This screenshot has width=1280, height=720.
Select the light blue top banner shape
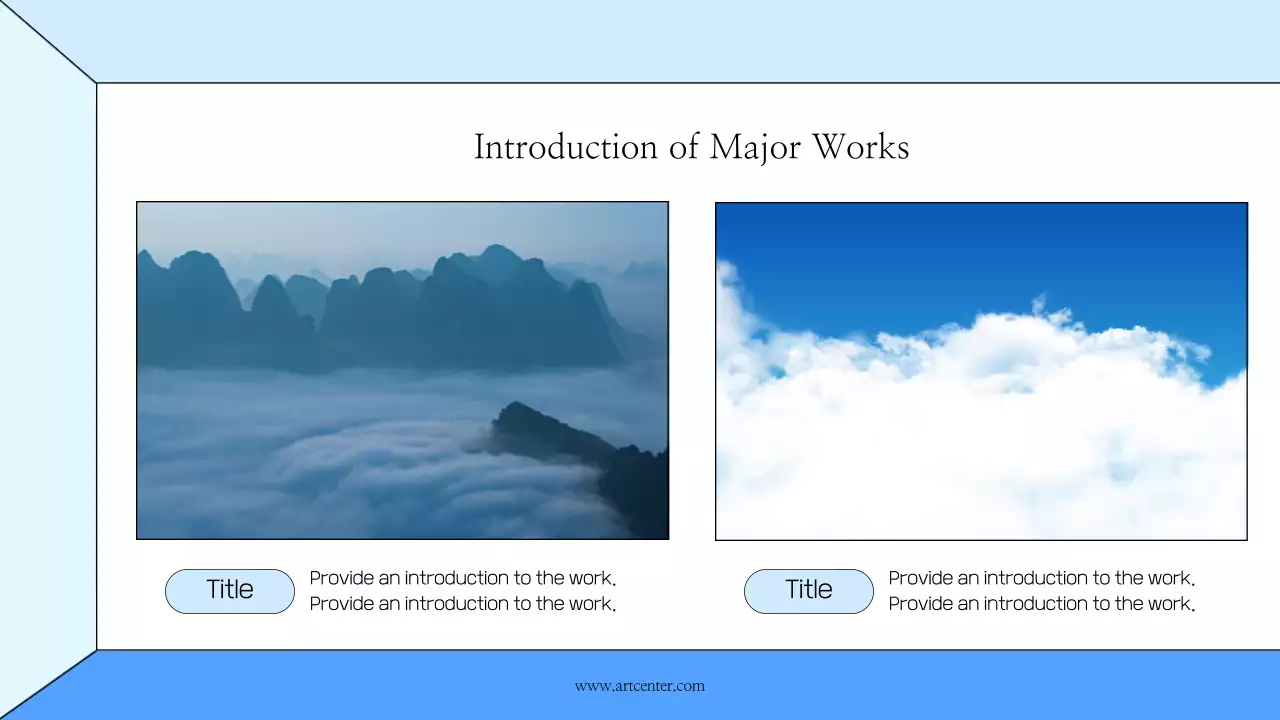640,40
